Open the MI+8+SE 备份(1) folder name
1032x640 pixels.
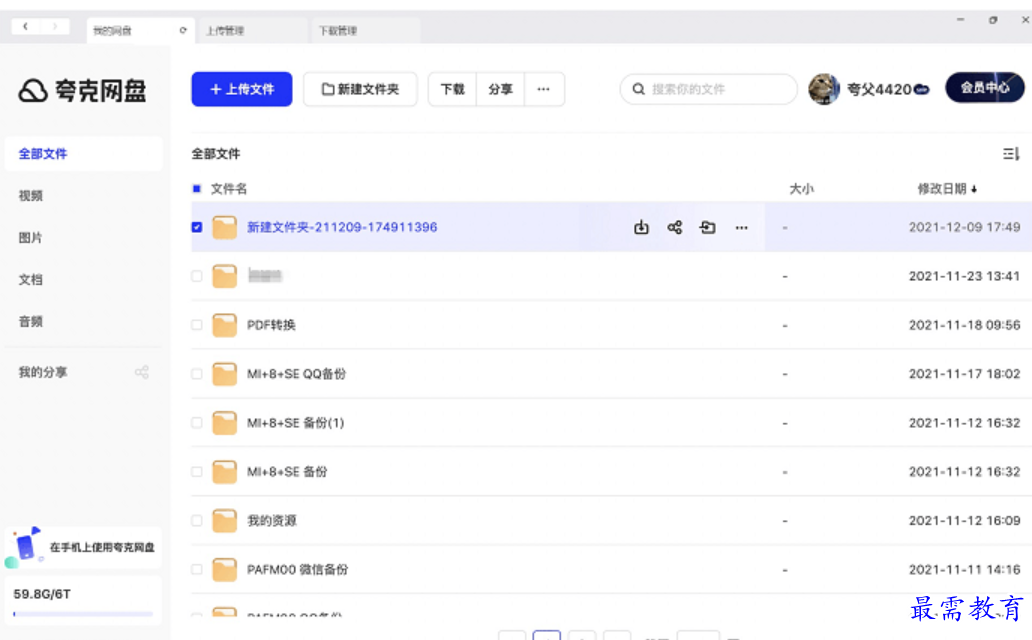click(x=296, y=423)
